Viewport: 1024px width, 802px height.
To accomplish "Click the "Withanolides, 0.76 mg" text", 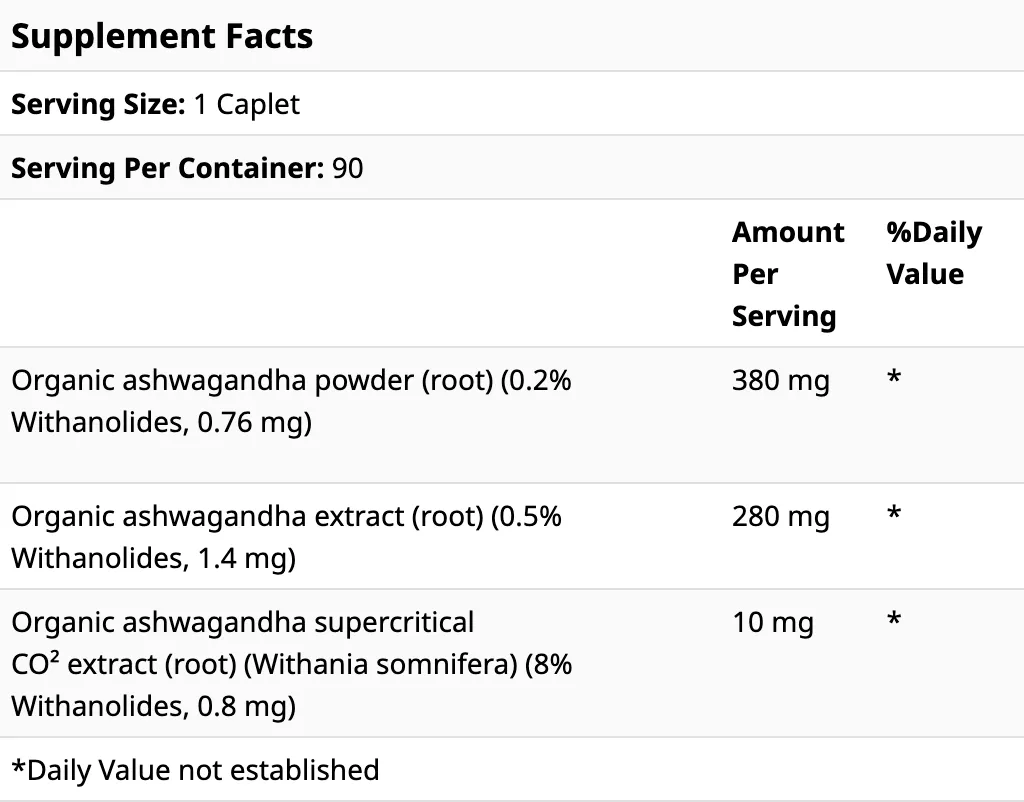I will [x=161, y=423].
